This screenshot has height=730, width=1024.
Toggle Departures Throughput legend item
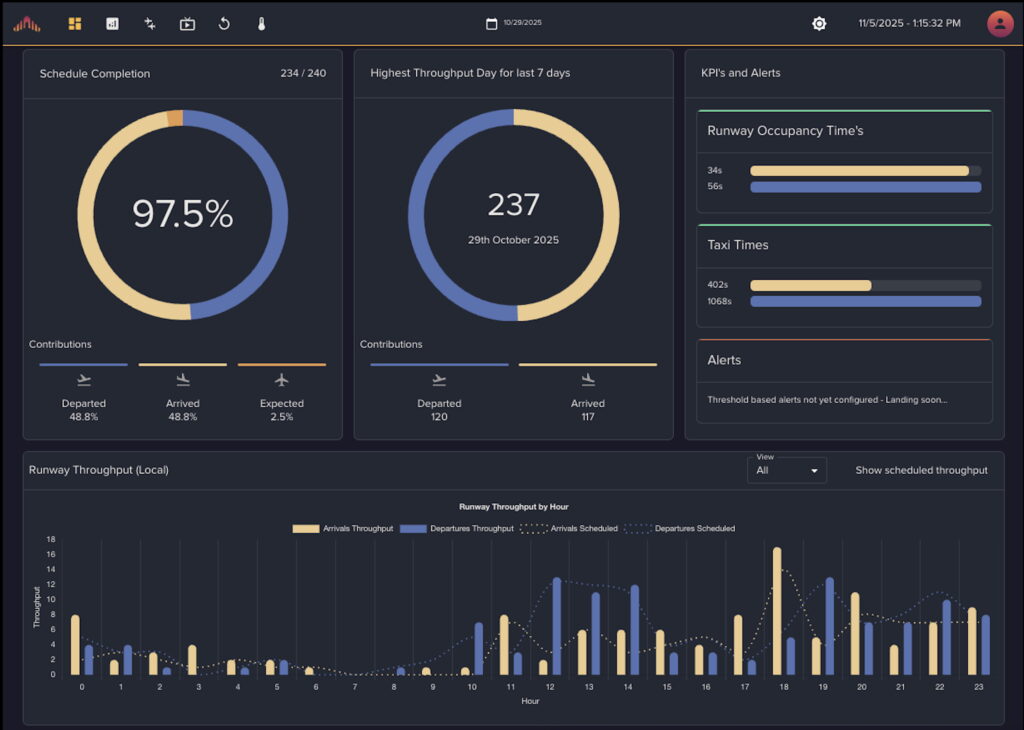[456, 528]
